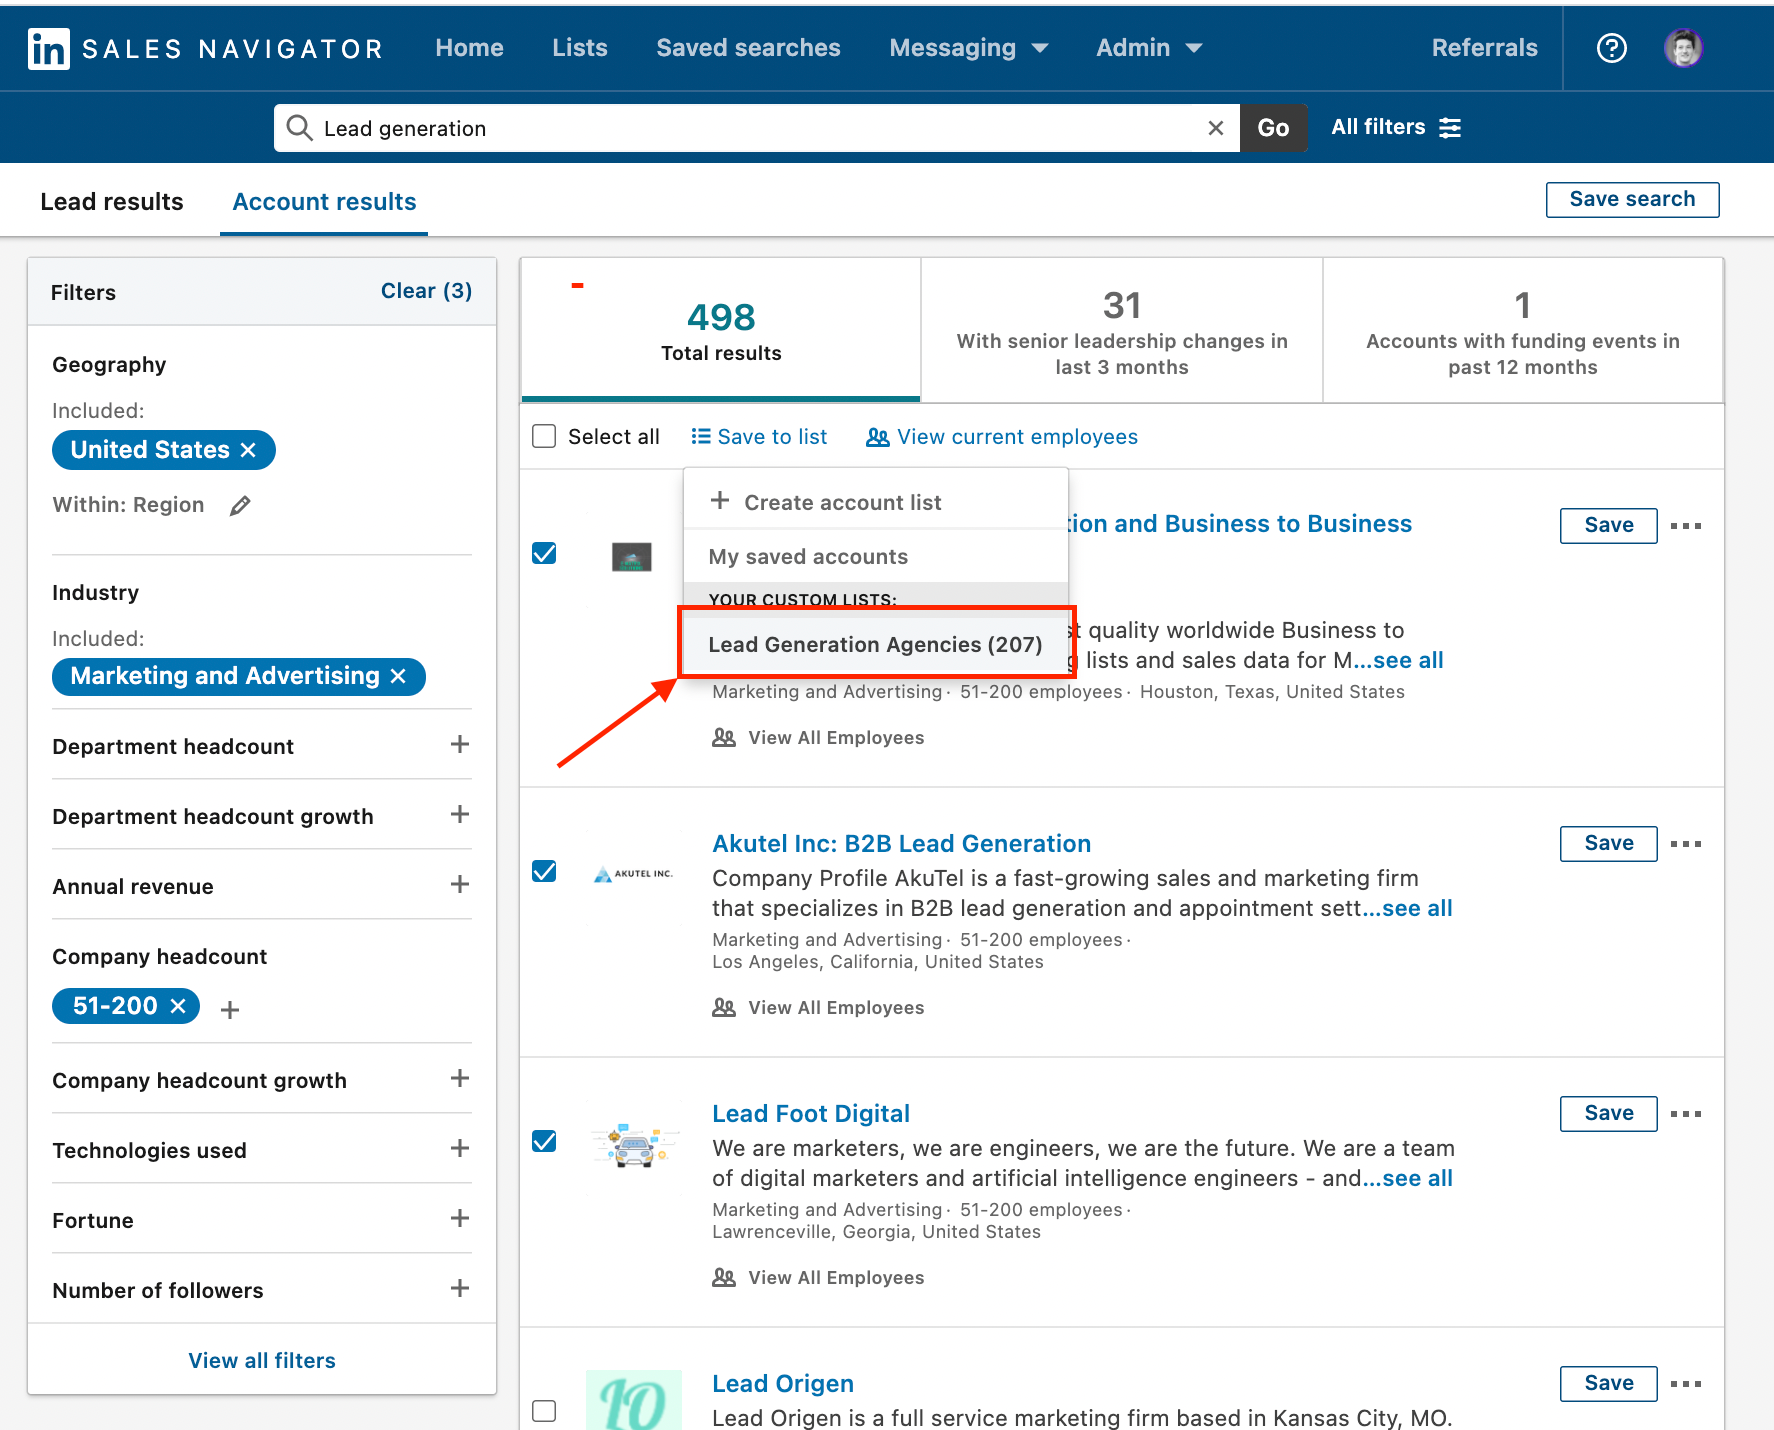
Task: Click the Lead Foot Digital logo
Action: (x=634, y=1144)
